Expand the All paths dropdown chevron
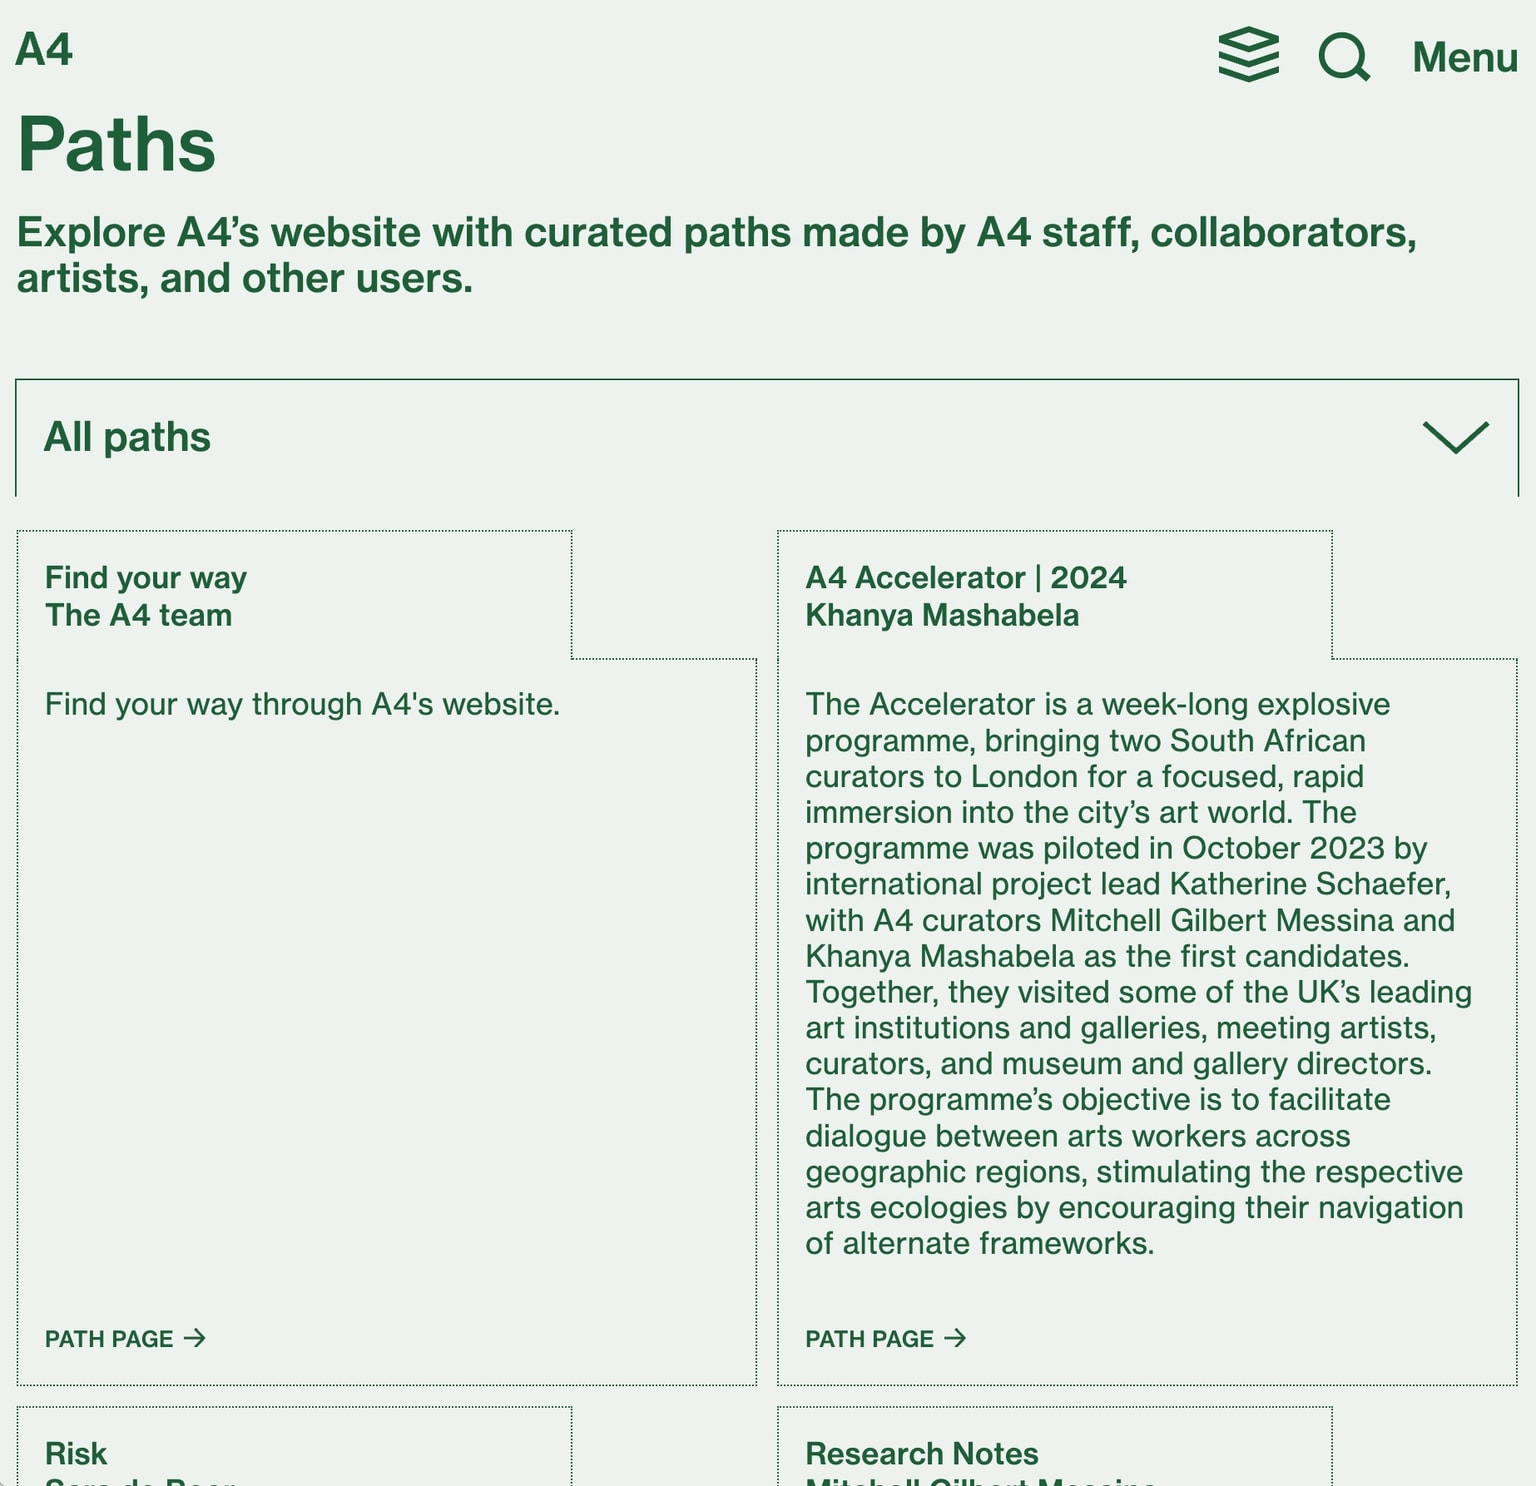This screenshot has width=1536, height=1486. [1455, 437]
